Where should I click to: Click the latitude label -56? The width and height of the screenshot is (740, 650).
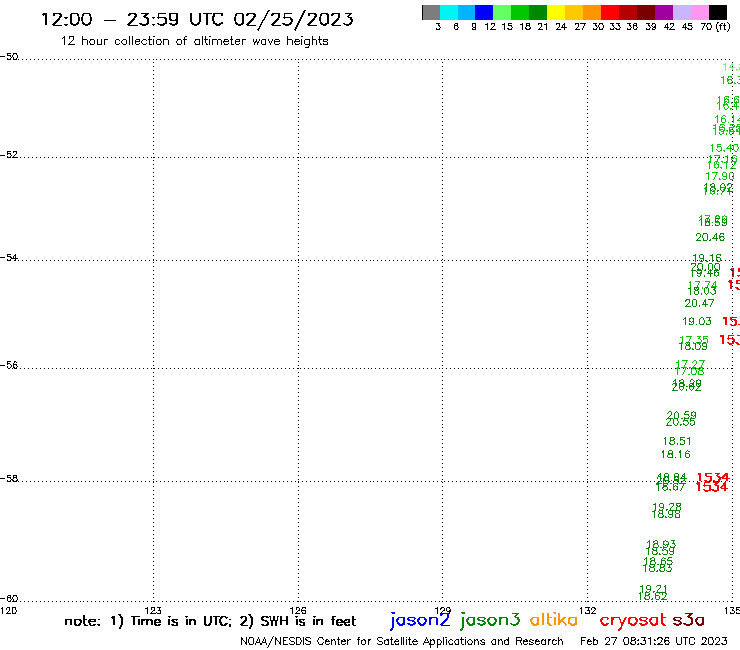point(9,365)
